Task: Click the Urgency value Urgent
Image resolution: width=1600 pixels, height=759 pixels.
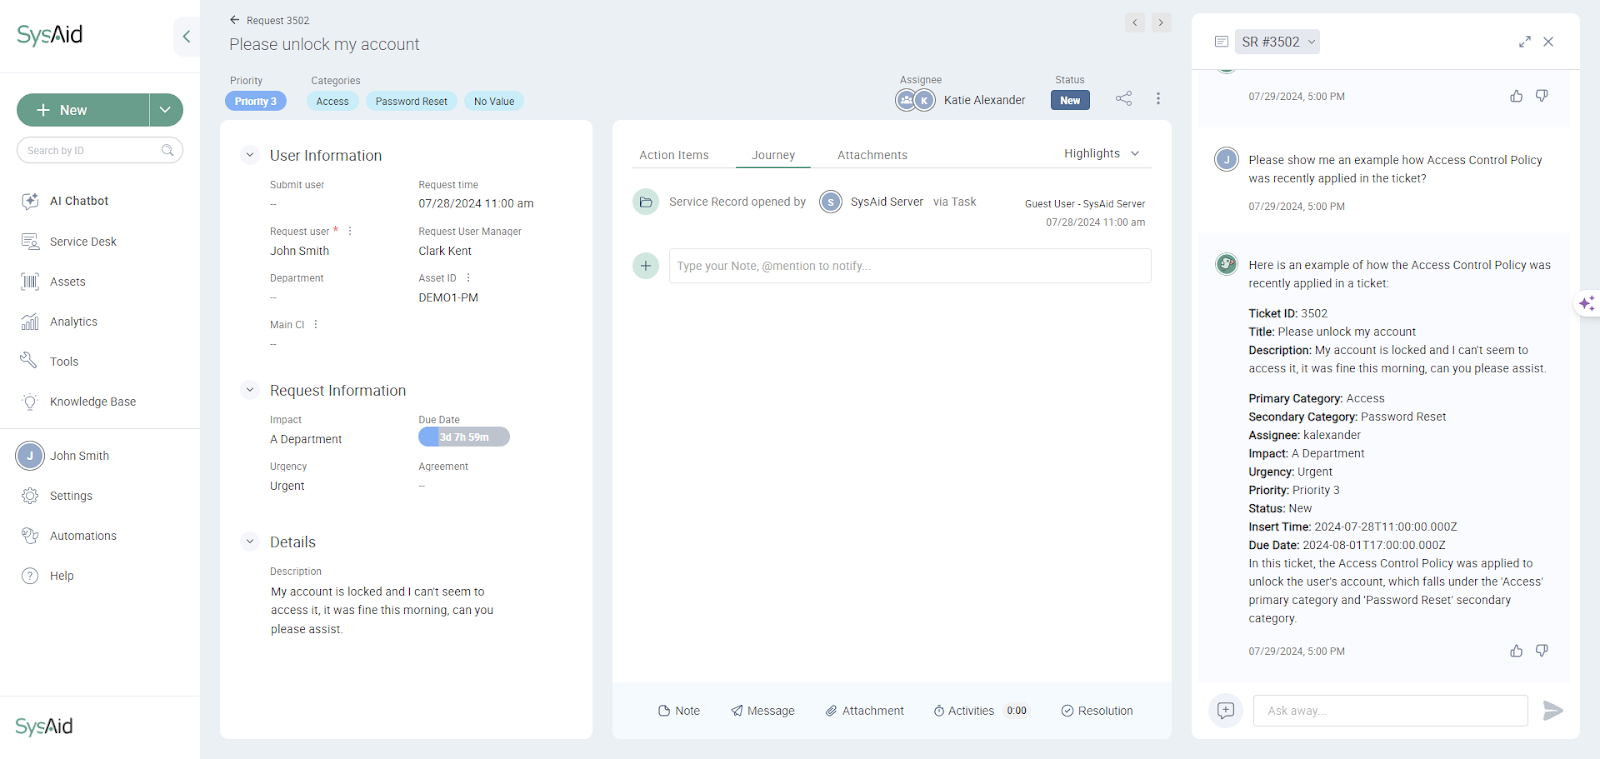Action: [287, 486]
